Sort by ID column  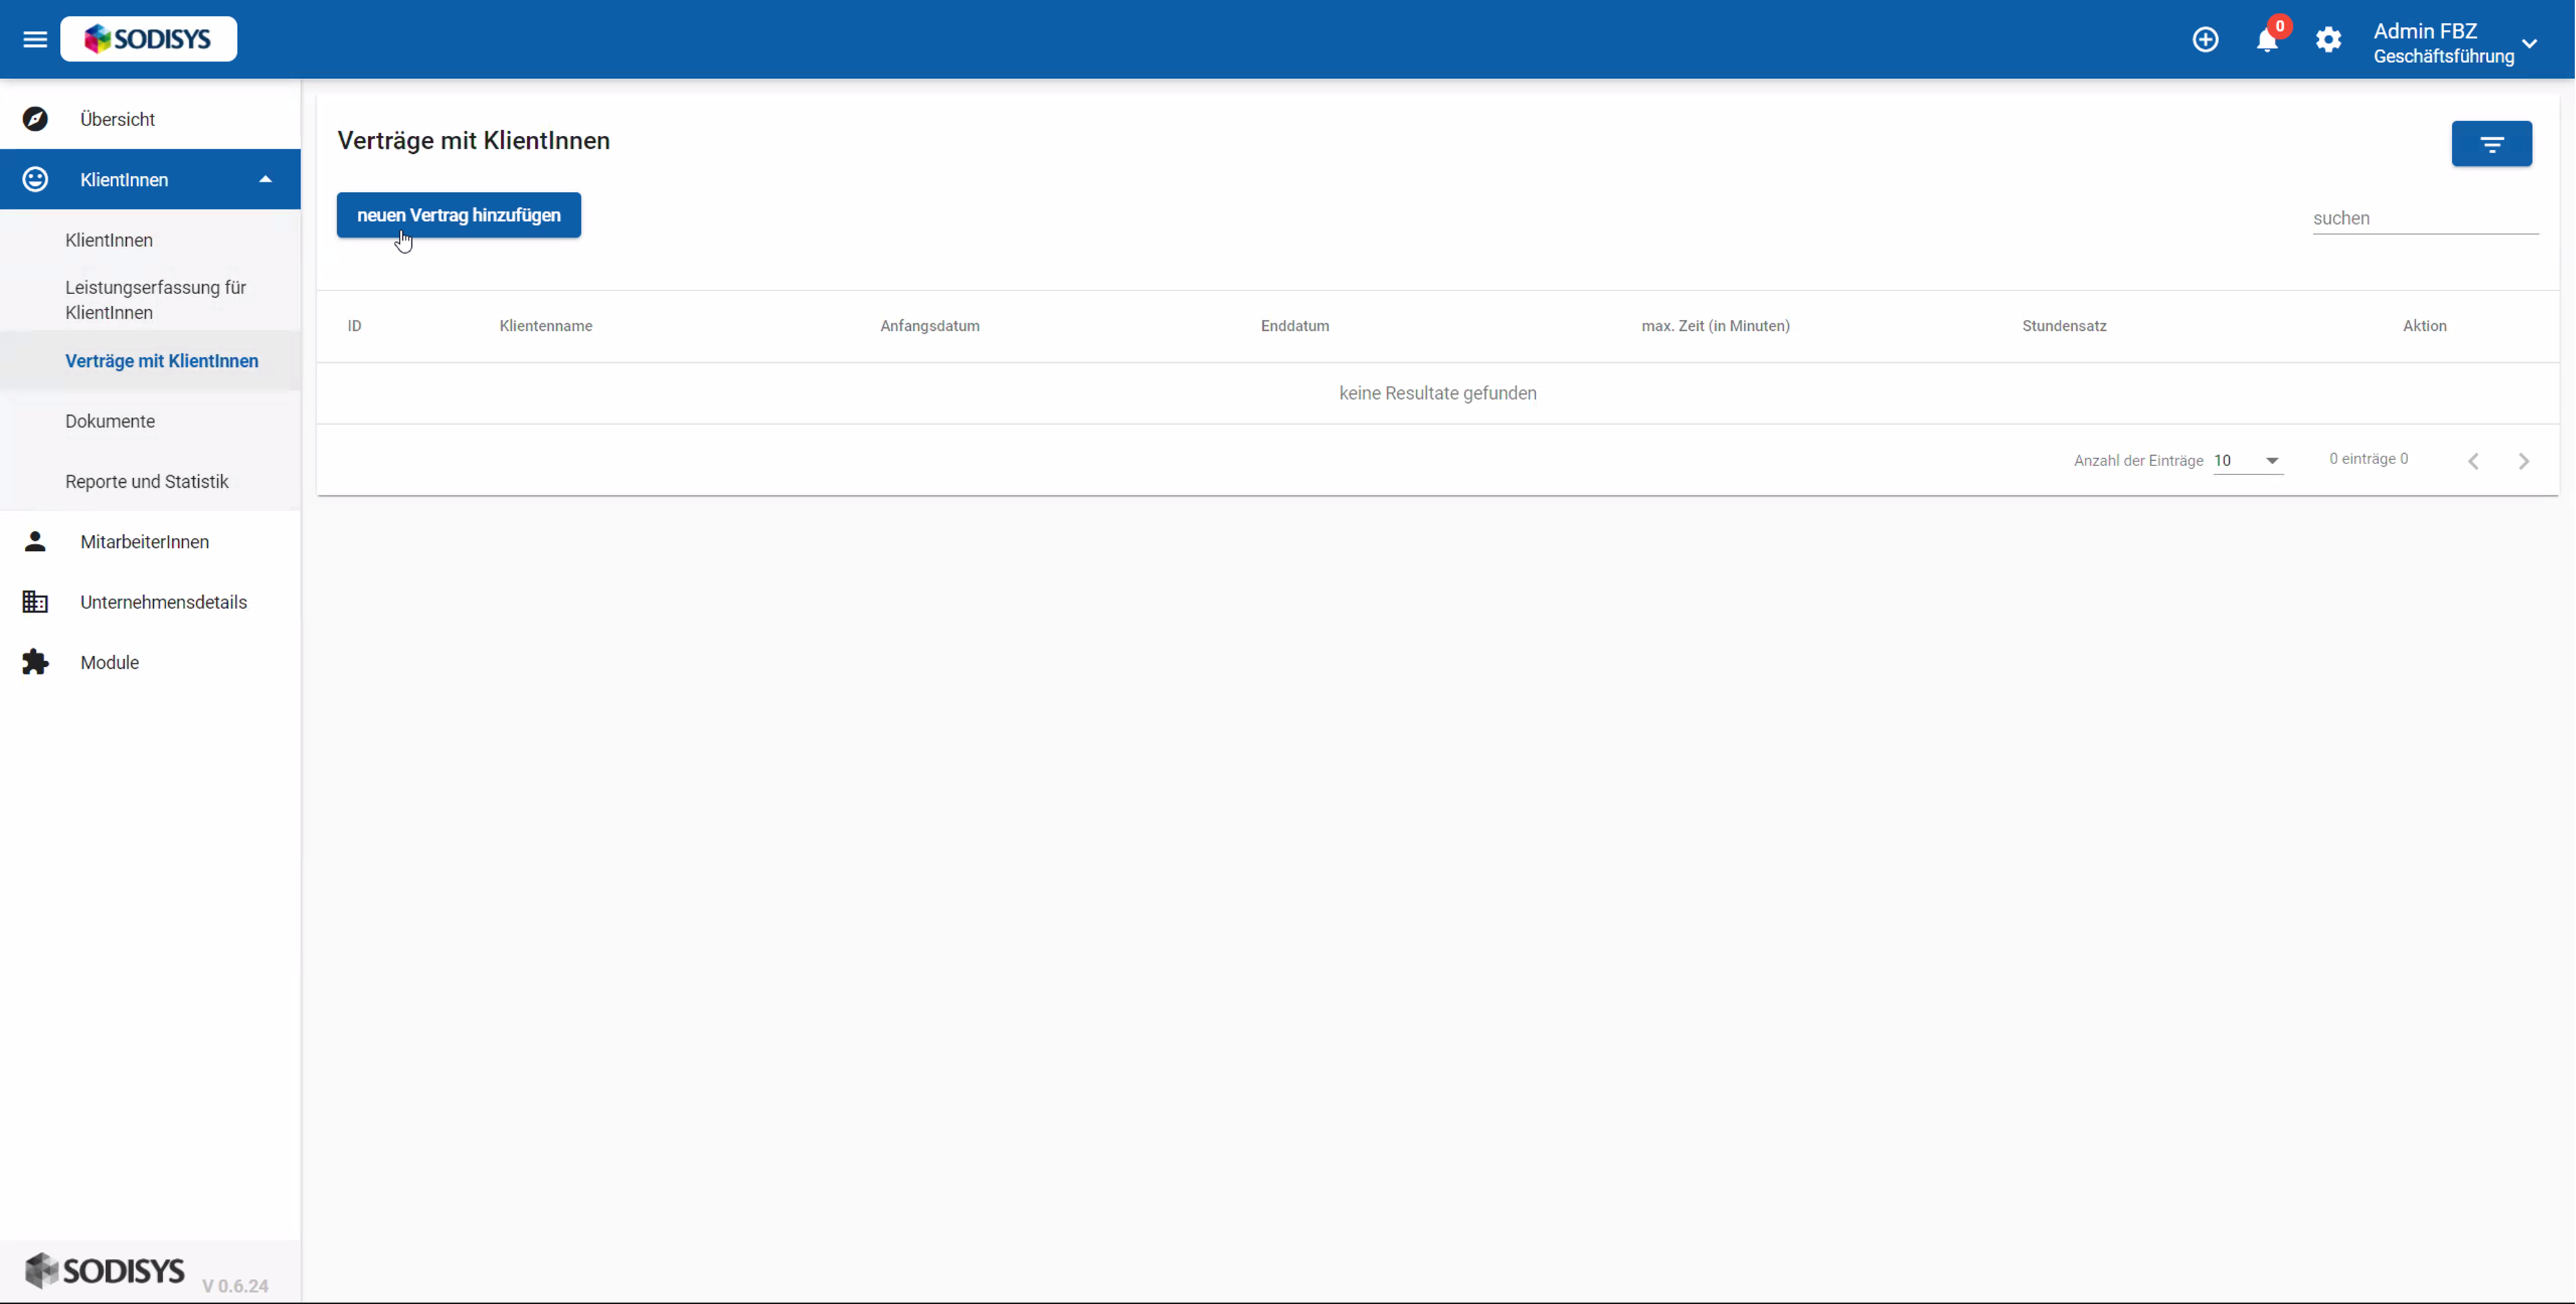point(354,326)
